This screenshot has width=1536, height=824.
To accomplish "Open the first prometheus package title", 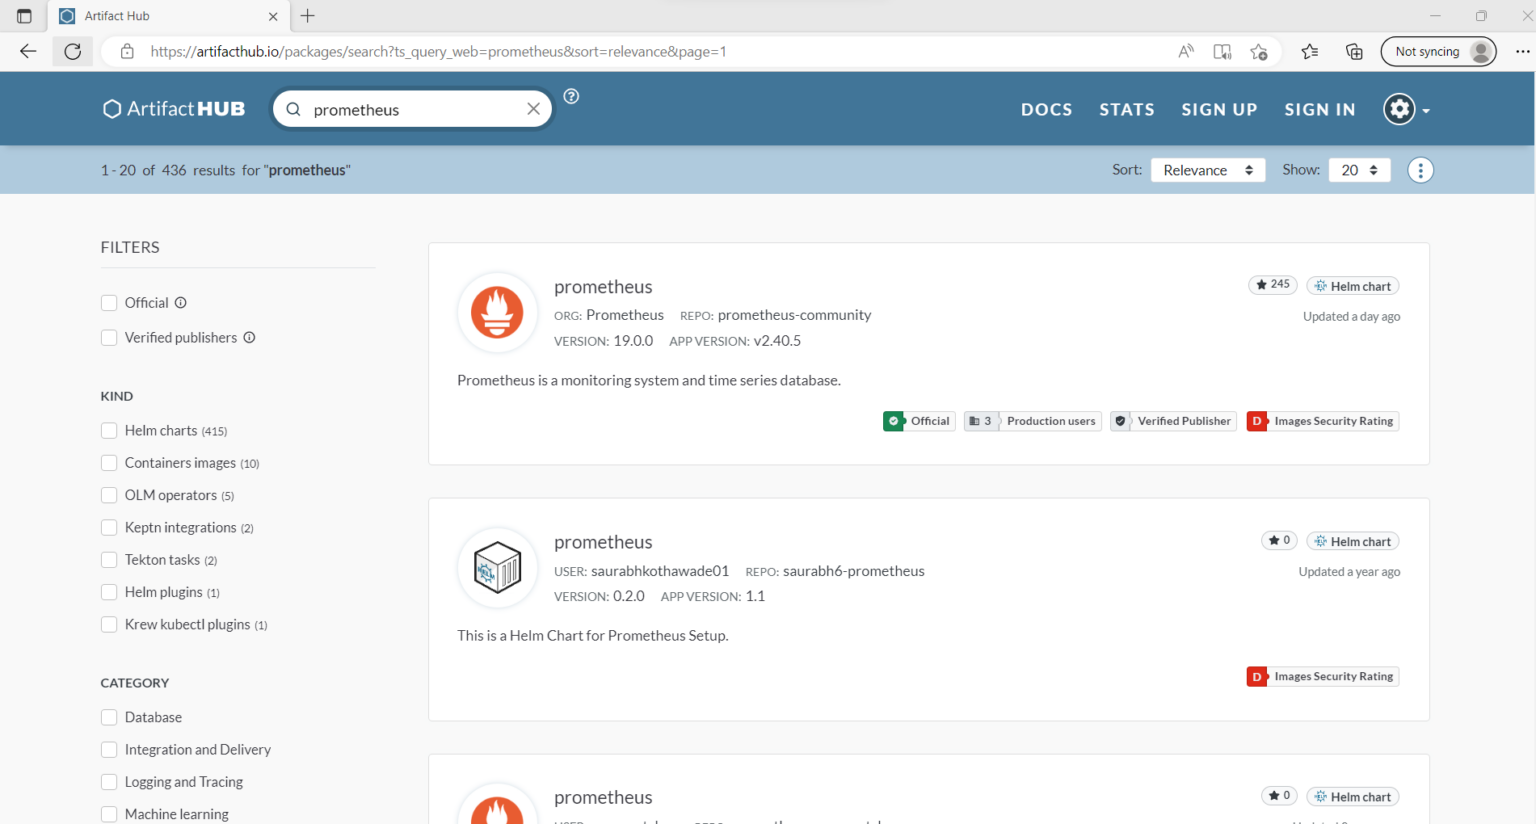I will click(603, 286).
